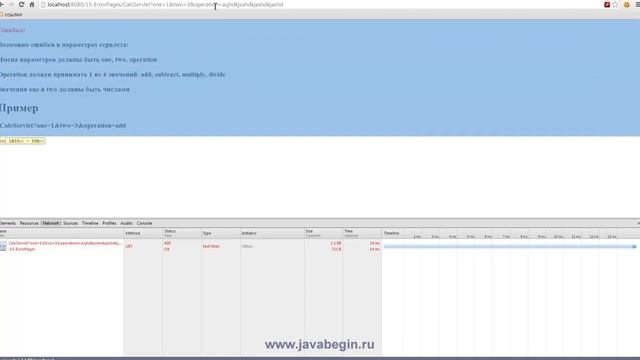Open the bookmarks folder in bookmarks bar
Screen dimensions: 640x360
point(11,15)
